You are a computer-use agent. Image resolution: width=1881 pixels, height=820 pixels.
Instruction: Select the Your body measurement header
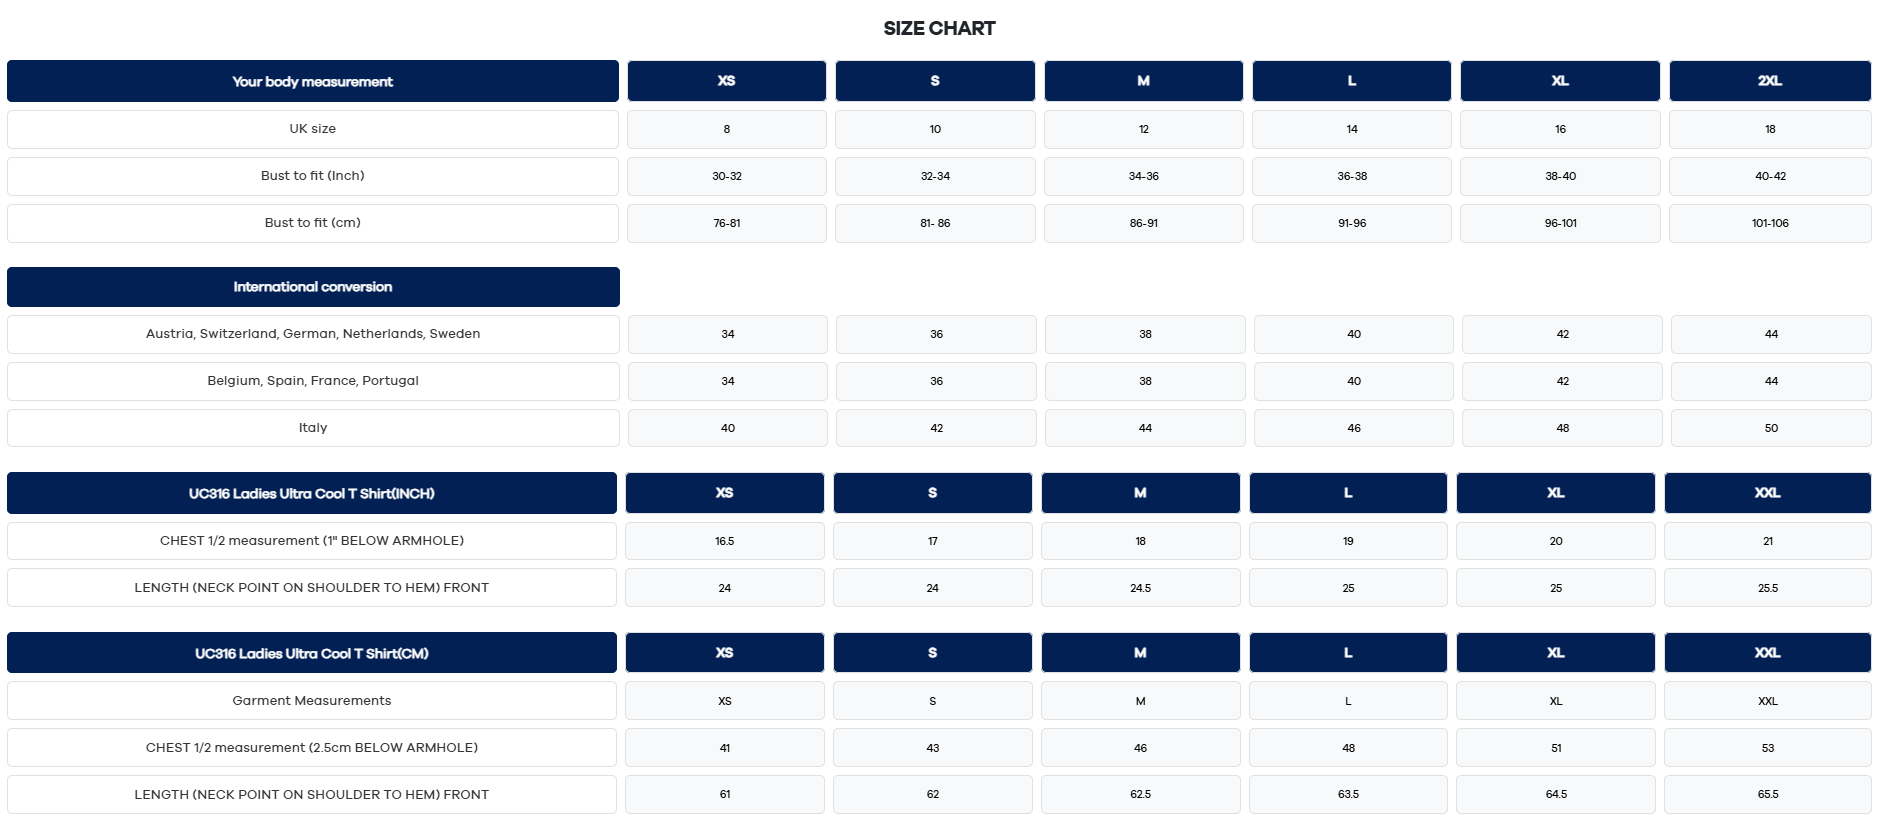click(x=312, y=81)
